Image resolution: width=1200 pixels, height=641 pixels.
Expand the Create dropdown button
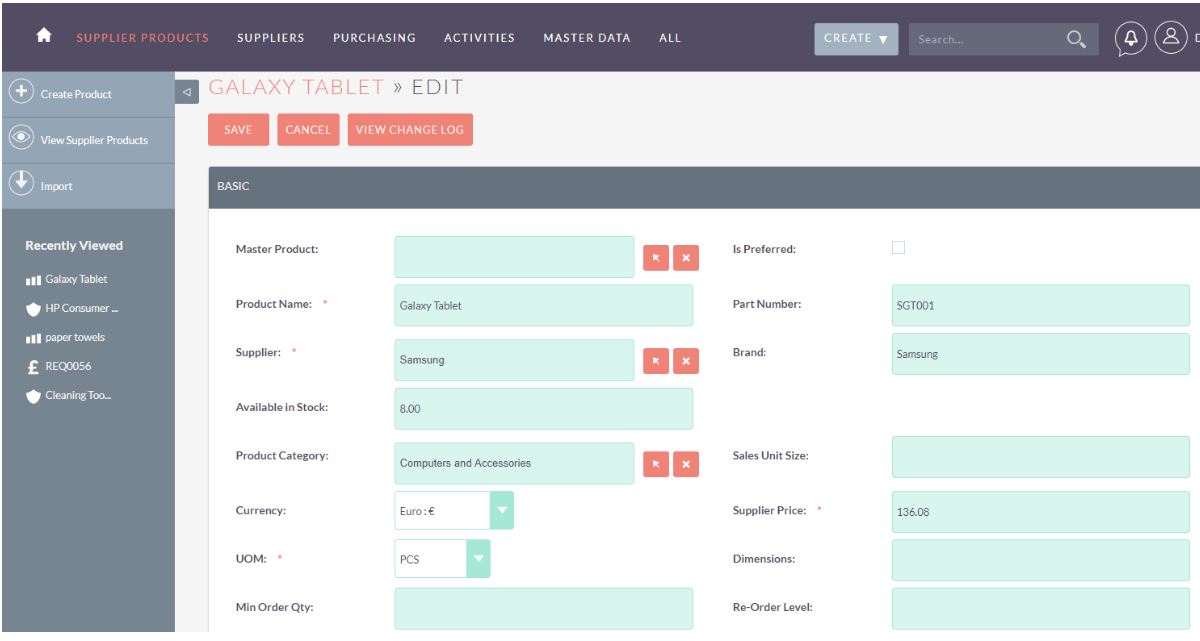[856, 39]
